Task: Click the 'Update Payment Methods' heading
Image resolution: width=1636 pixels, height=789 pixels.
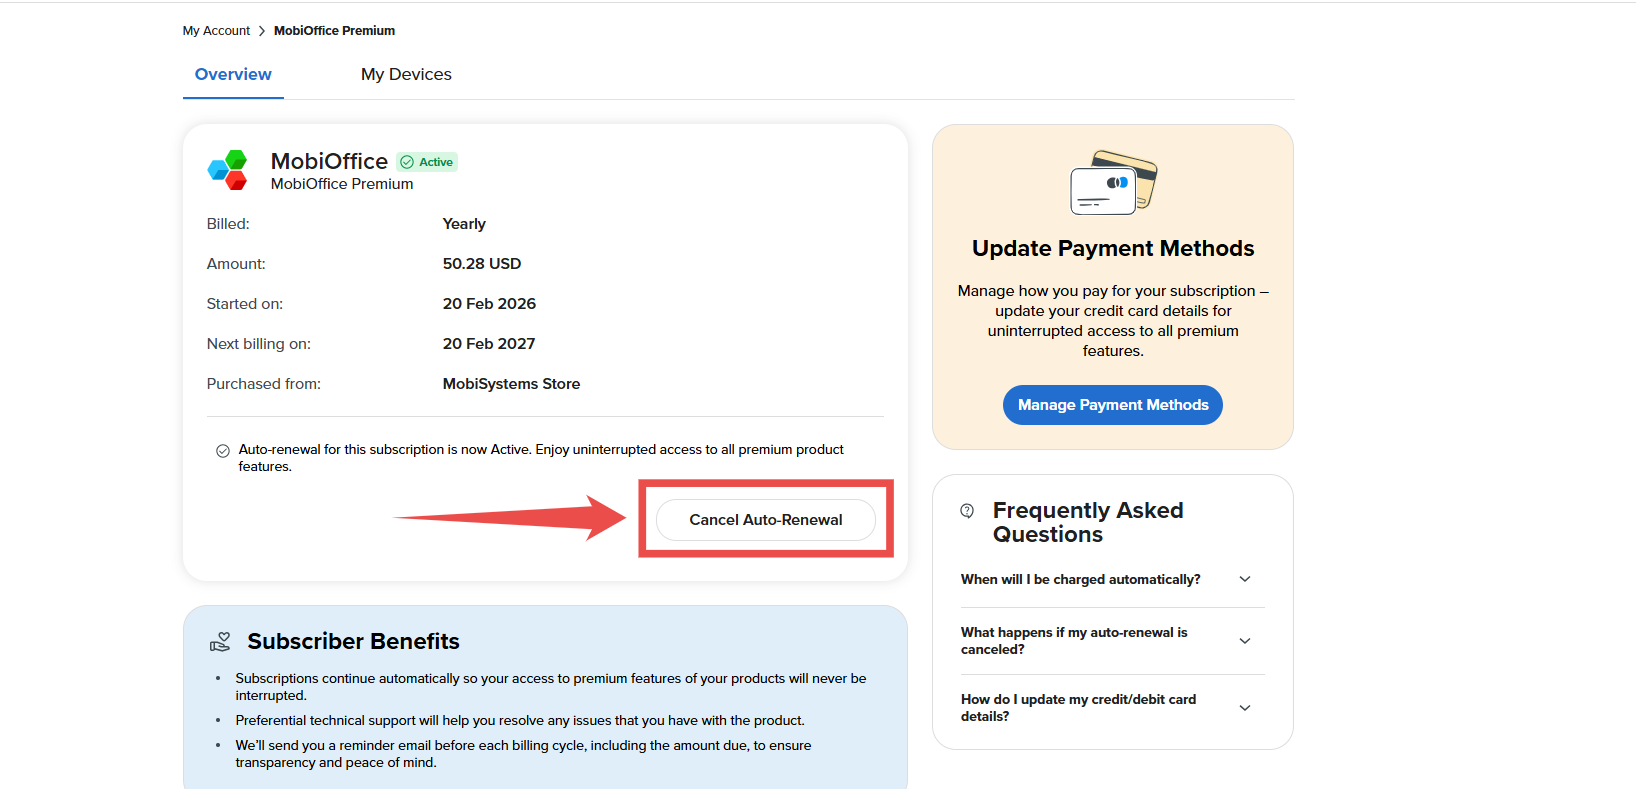Action: tap(1113, 248)
